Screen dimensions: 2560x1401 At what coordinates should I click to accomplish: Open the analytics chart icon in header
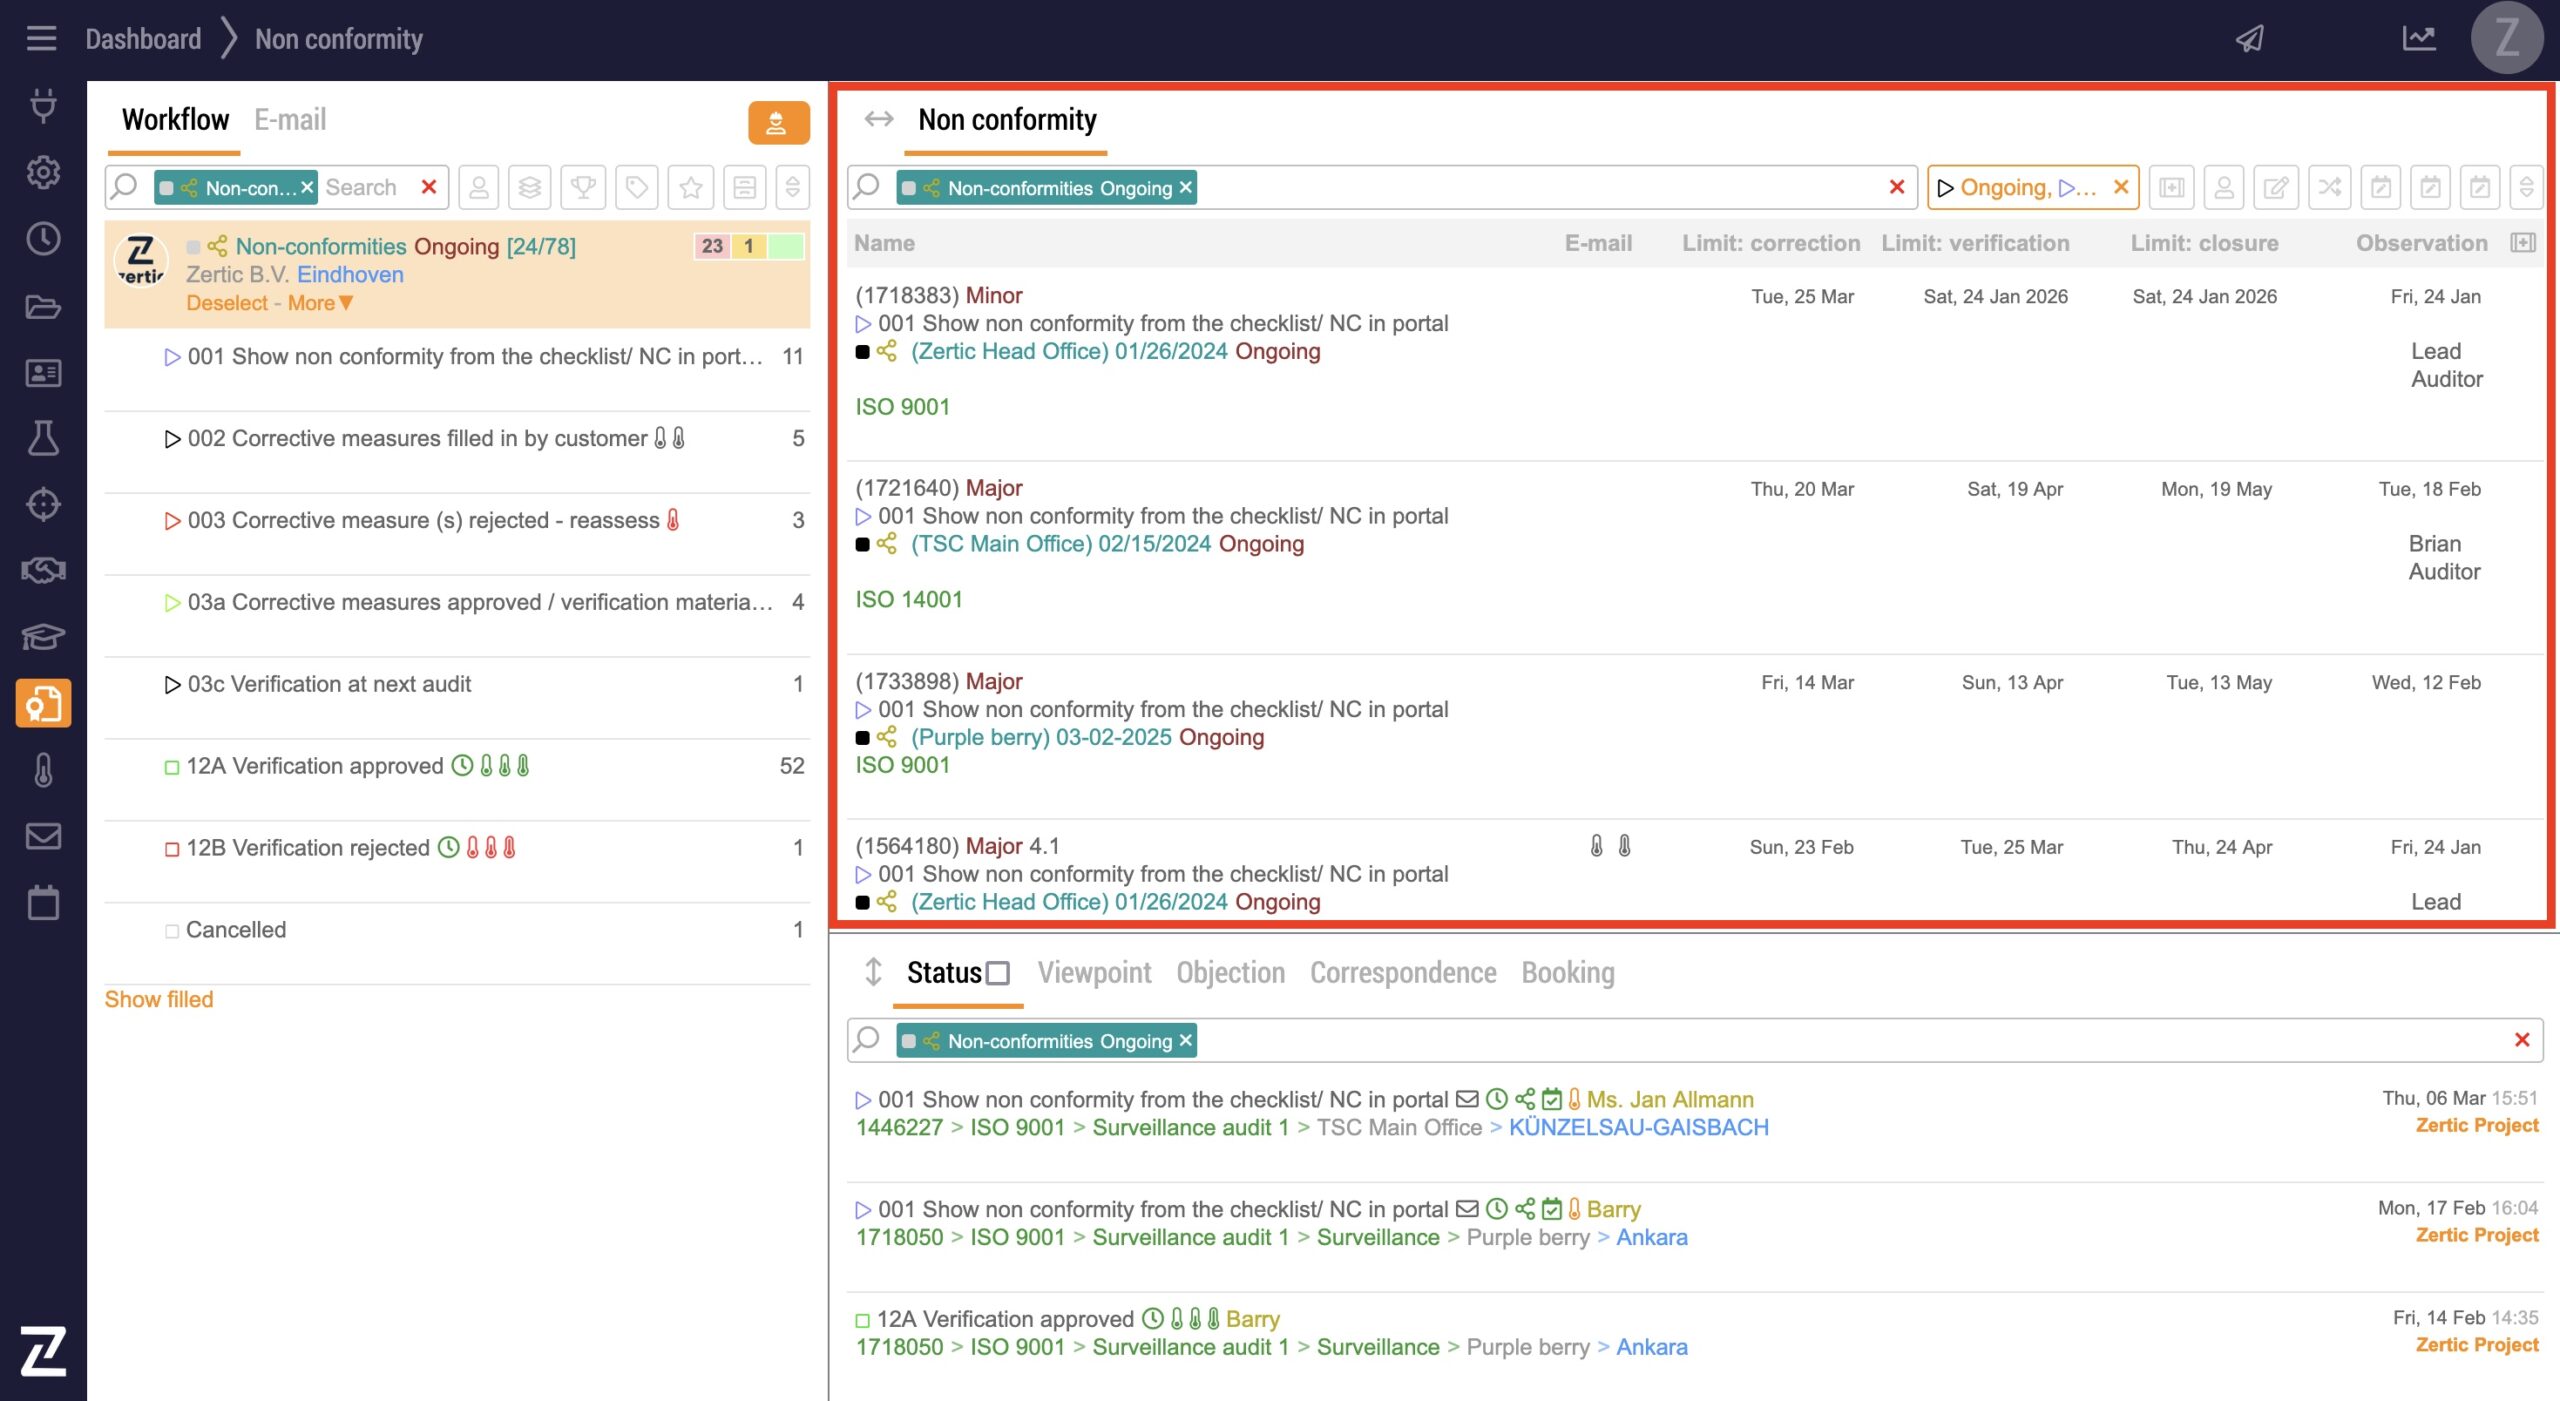(x=2418, y=39)
